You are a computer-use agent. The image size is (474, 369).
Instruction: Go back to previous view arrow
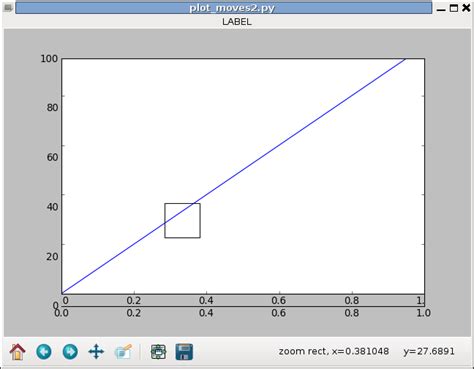pyautogui.click(x=44, y=352)
